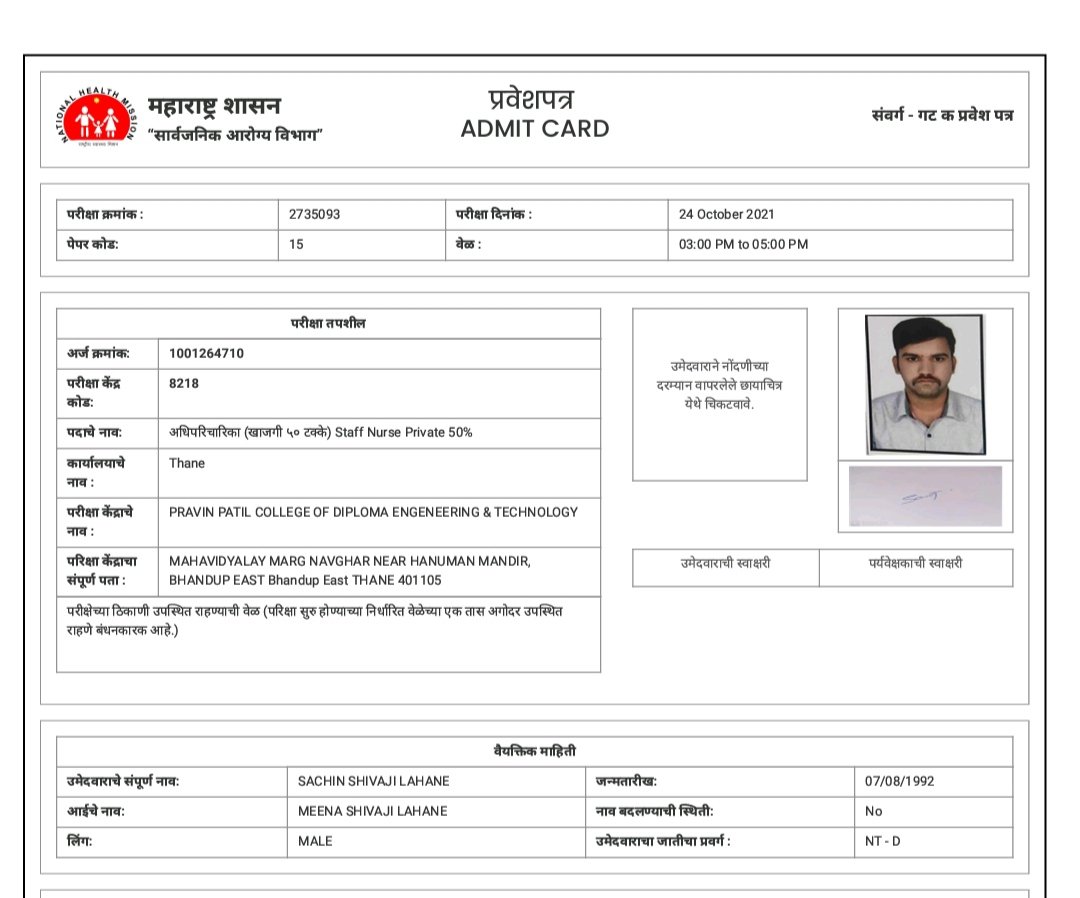Click the candidate signature image
The width and height of the screenshot is (1080, 898).
925,496
